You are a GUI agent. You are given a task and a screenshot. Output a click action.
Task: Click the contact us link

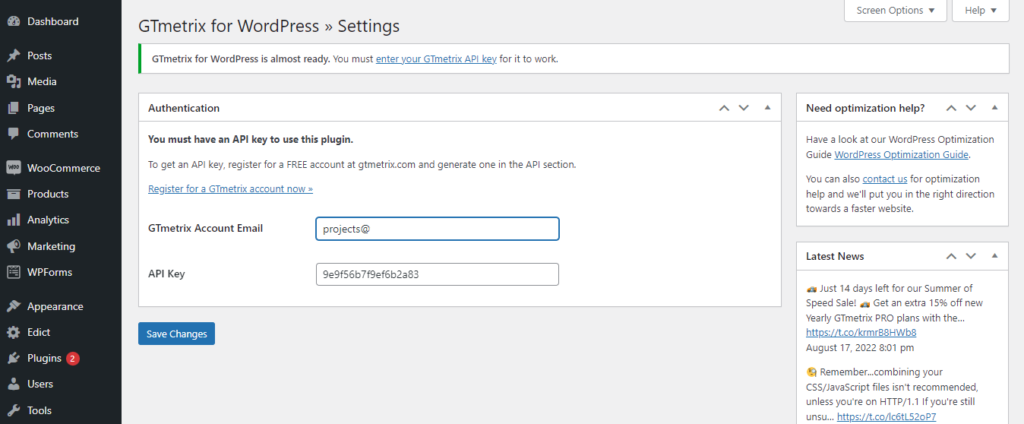click(885, 179)
